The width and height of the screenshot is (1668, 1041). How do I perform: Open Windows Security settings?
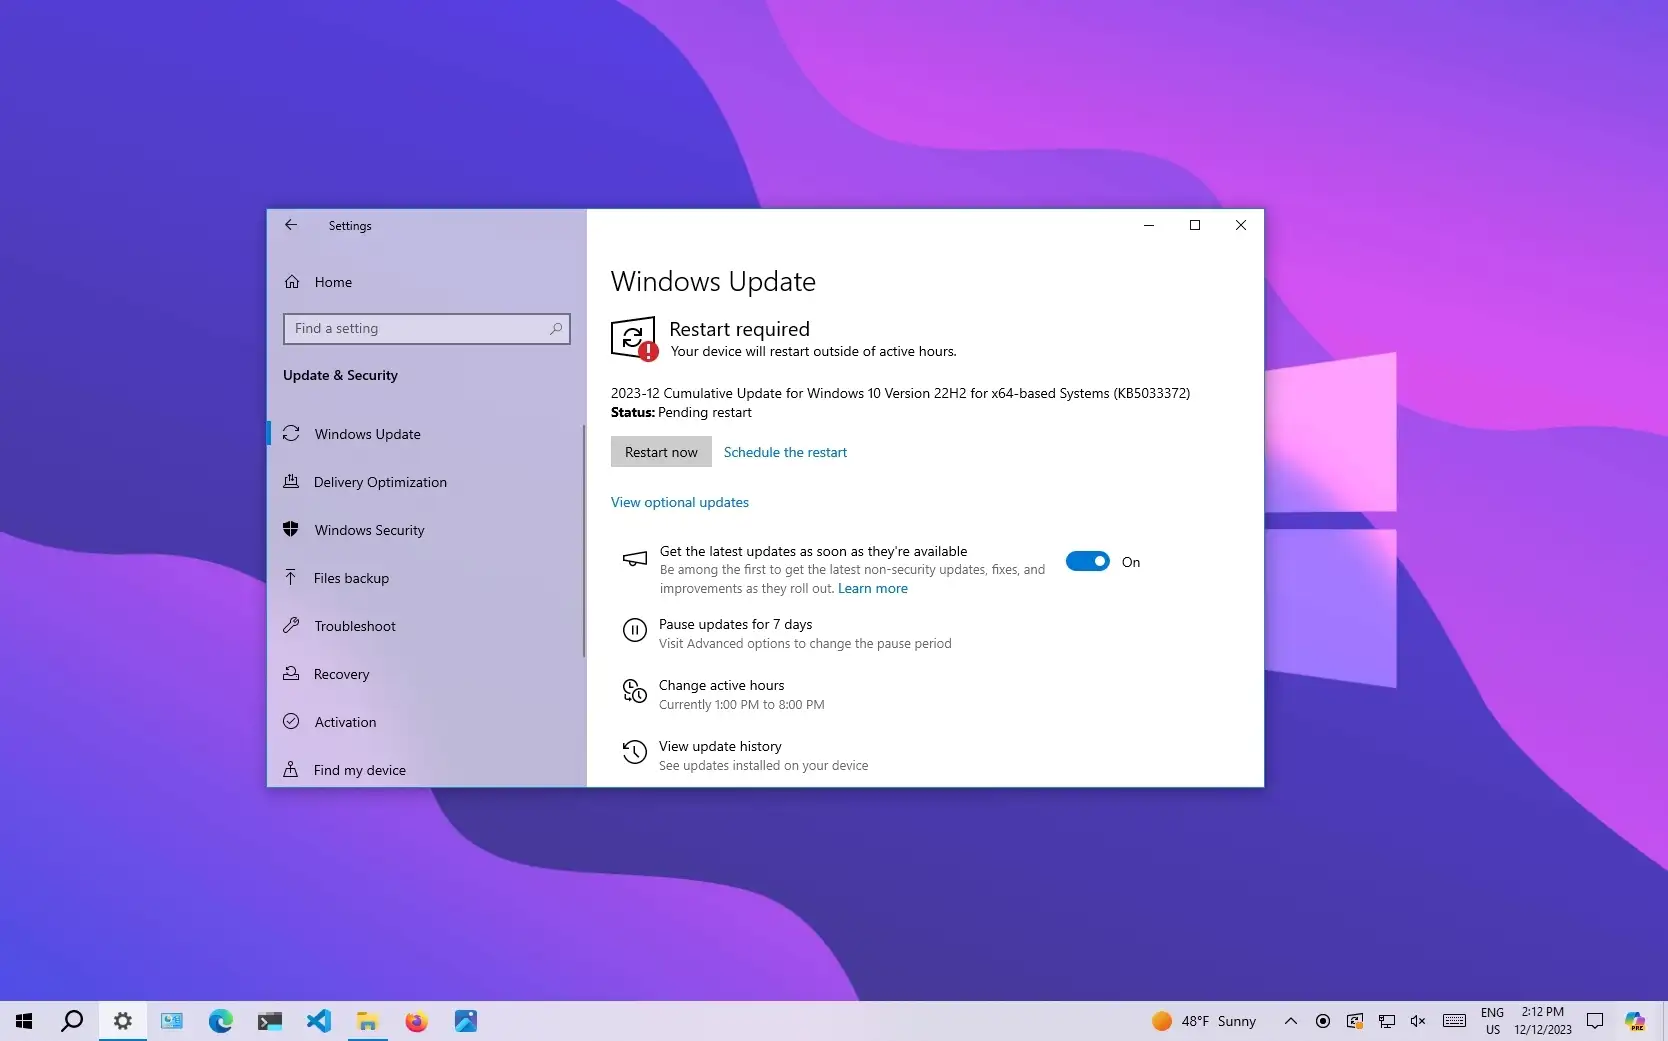pyautogui.click(x=369, y=530)
